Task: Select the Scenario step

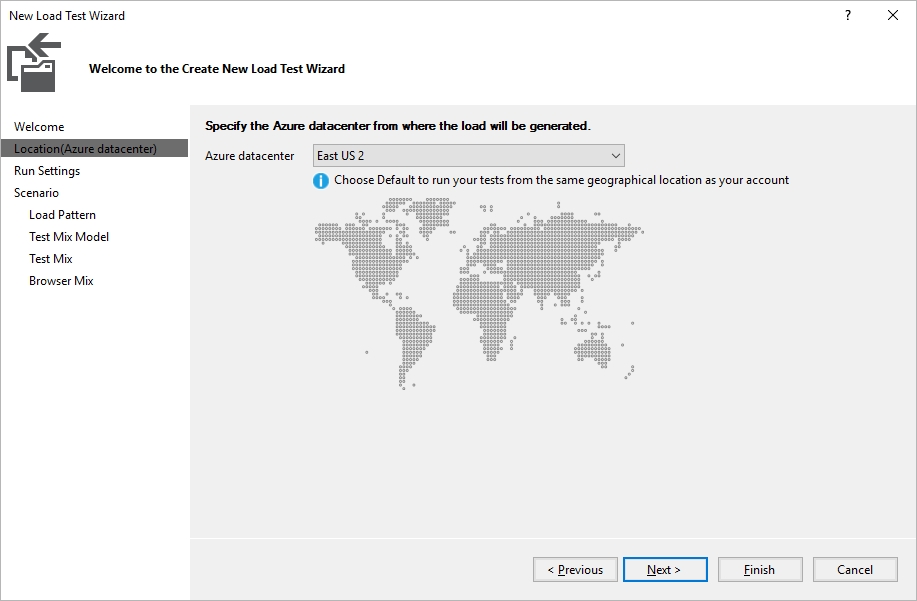Action: [36, 193]
